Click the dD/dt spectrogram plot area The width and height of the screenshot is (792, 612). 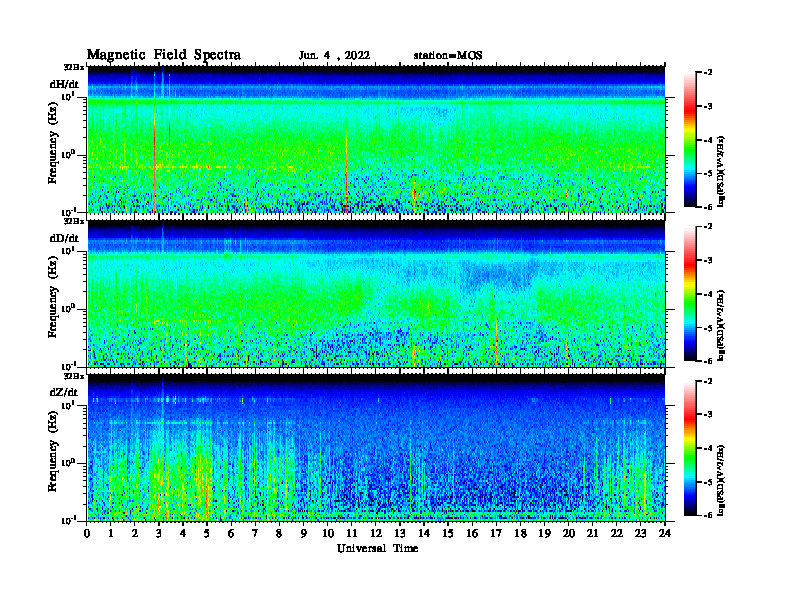[376, 293]
